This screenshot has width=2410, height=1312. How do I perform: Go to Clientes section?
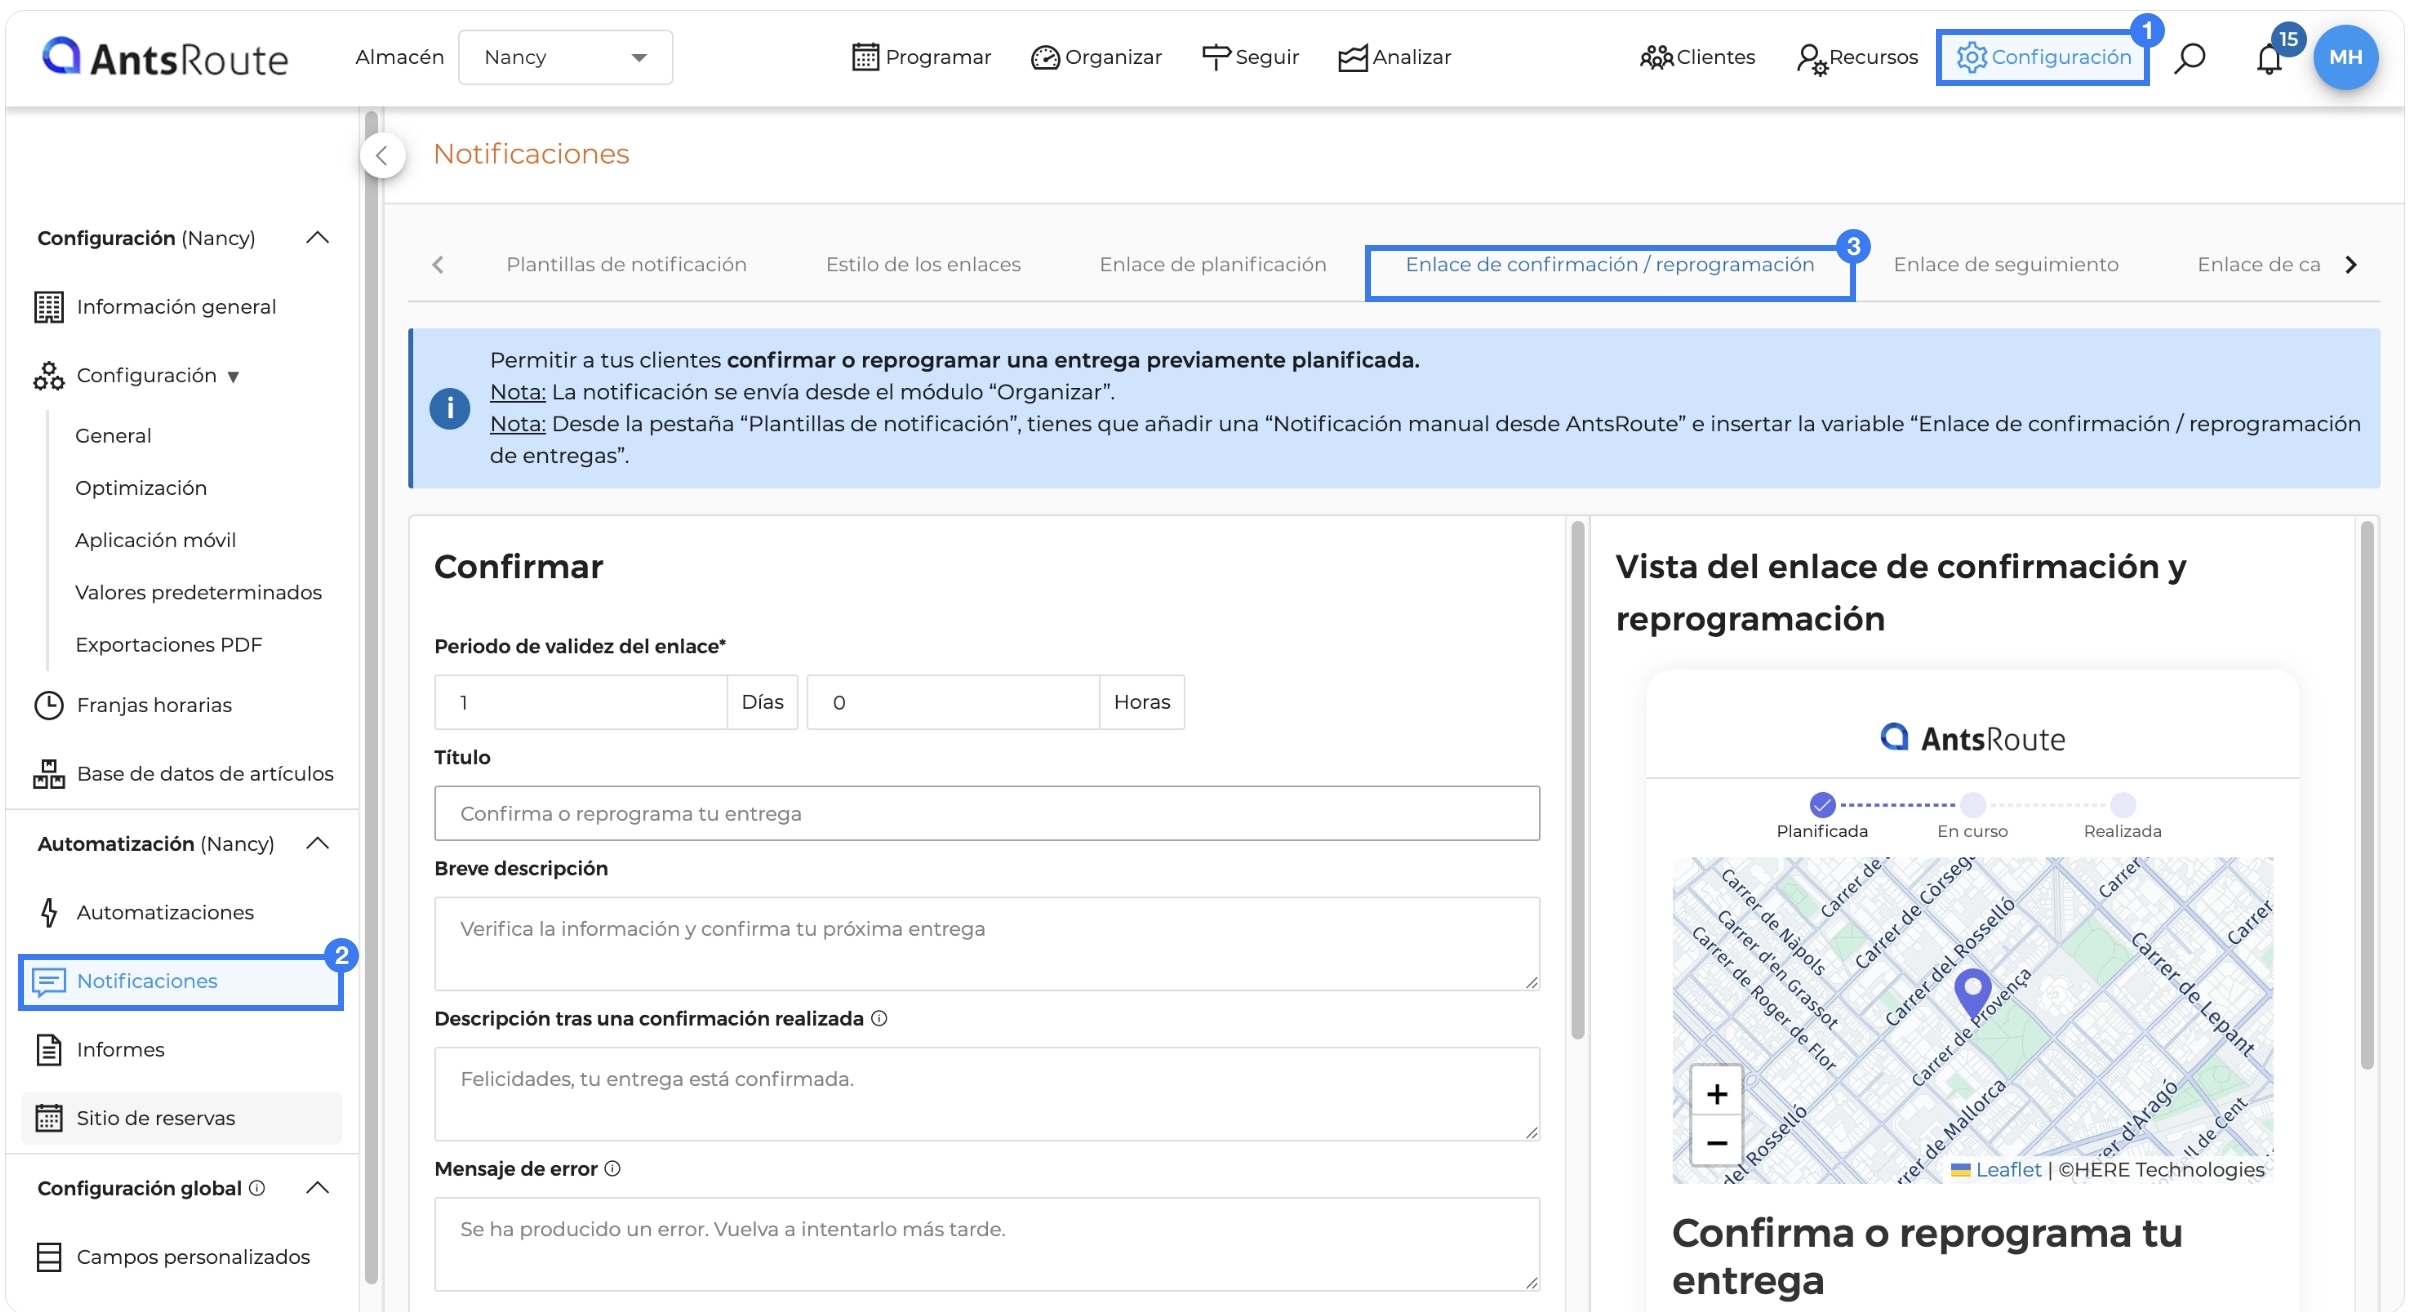pyautogui.click(x=1697, y=57)
